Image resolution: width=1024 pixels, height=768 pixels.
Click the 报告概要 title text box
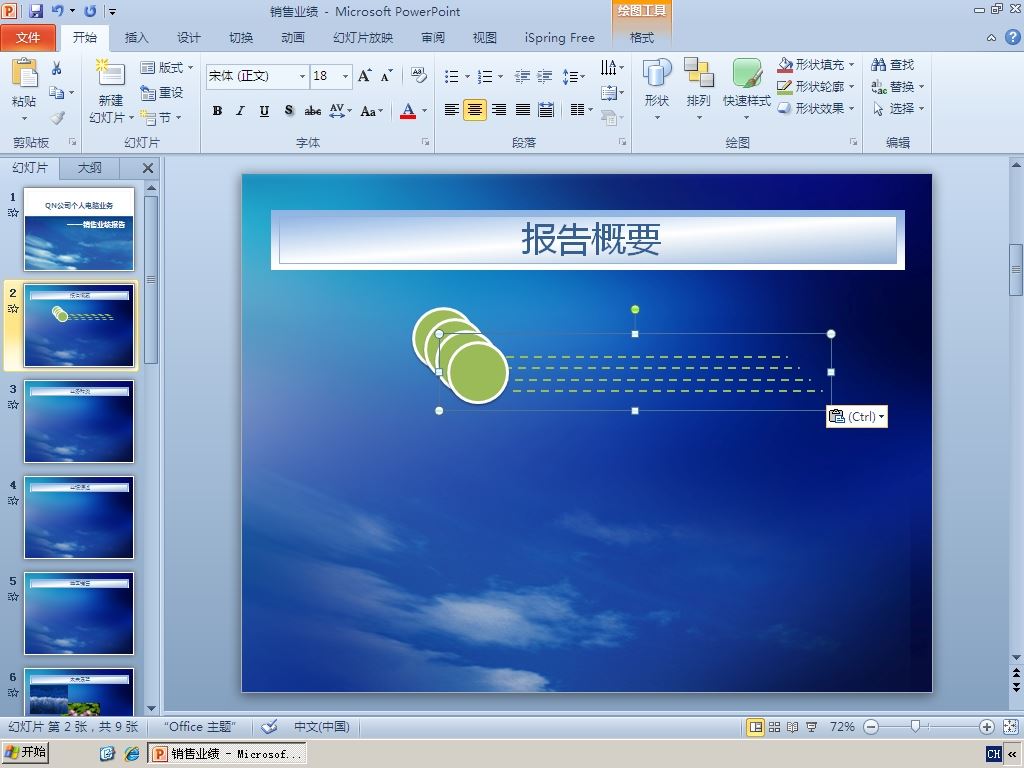click(588, 240)
